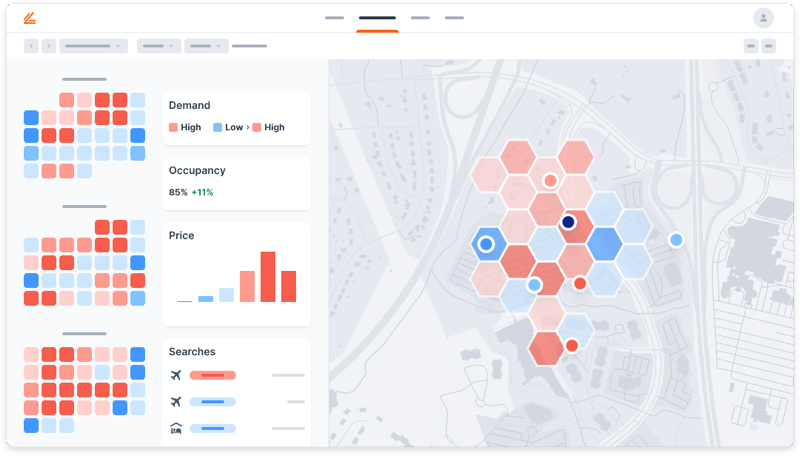The width and height of the screenshot is (800, 456).
Task: Select the active tab with orange underline
Action: [x=377, y=18]
